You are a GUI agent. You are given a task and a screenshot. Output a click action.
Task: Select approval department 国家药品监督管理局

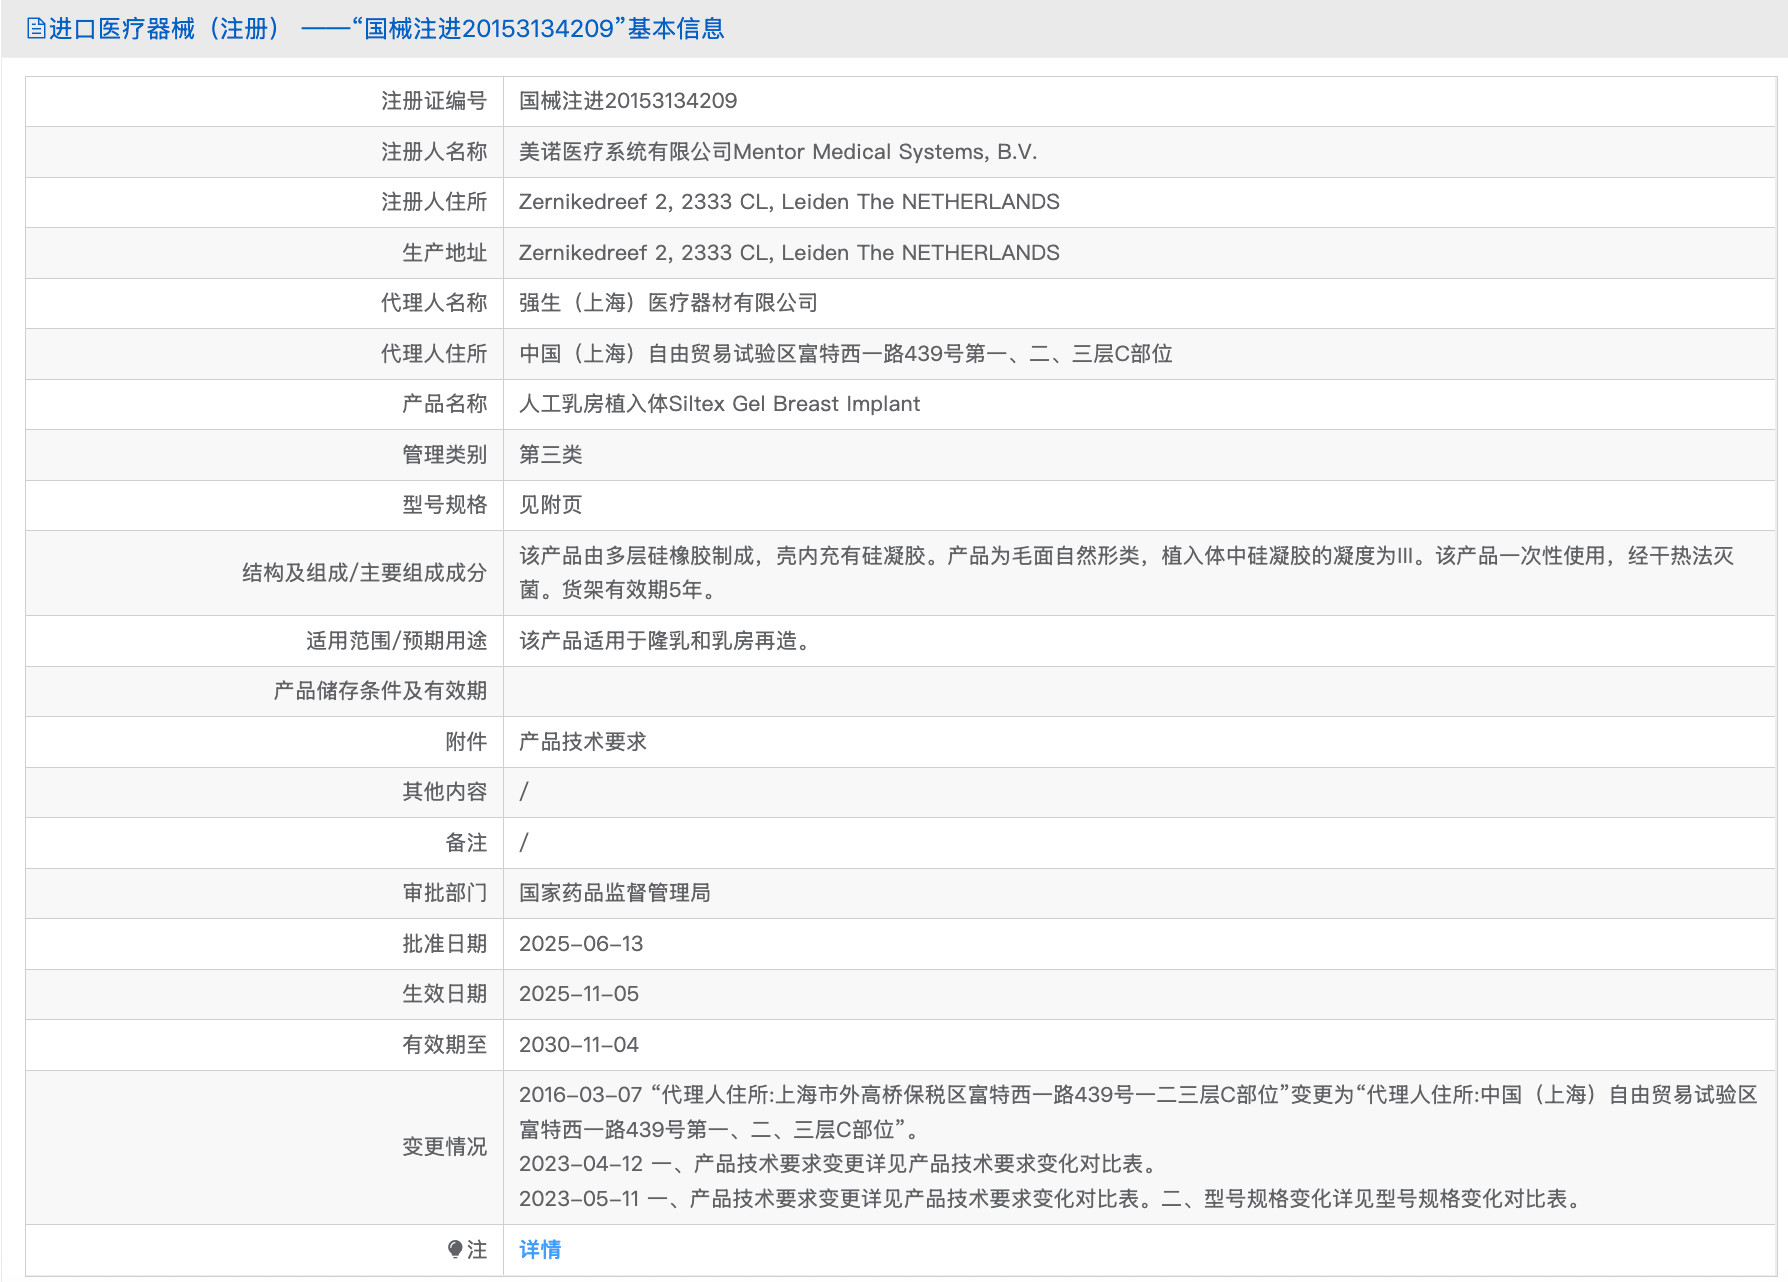coord(614,893)
